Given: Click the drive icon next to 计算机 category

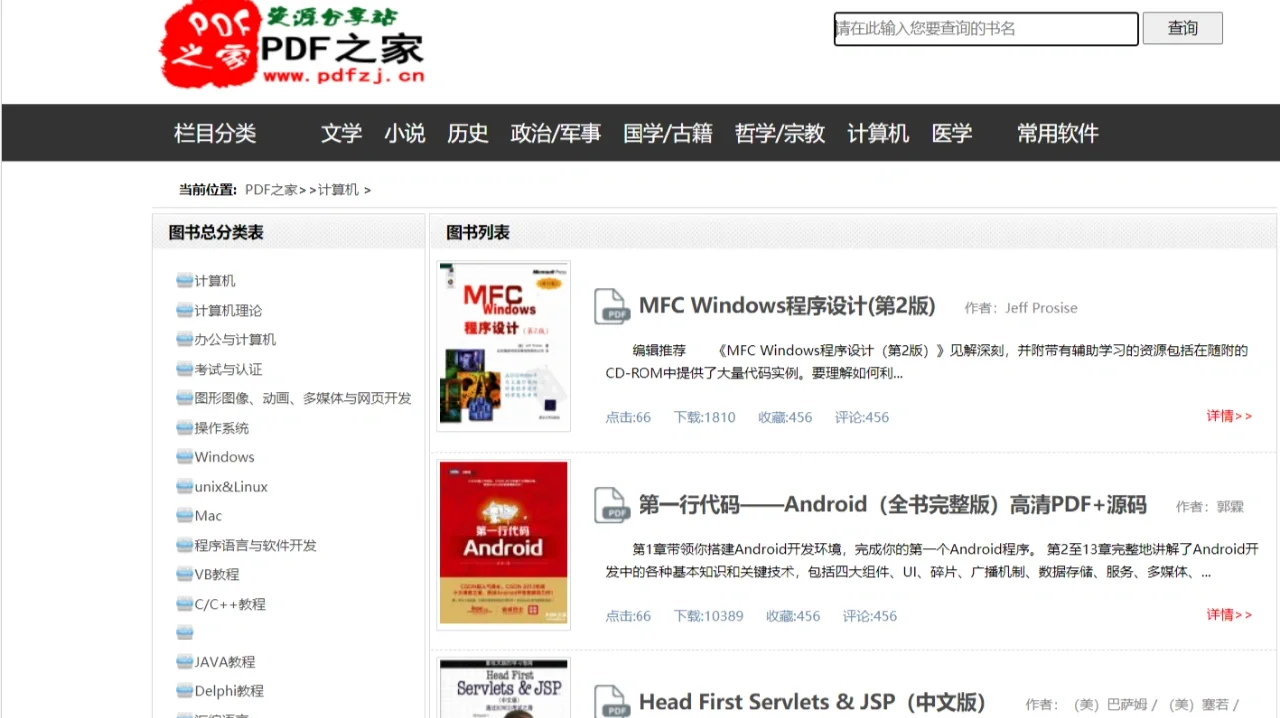Looking at the screenshot, I should (x=184, y=280).
